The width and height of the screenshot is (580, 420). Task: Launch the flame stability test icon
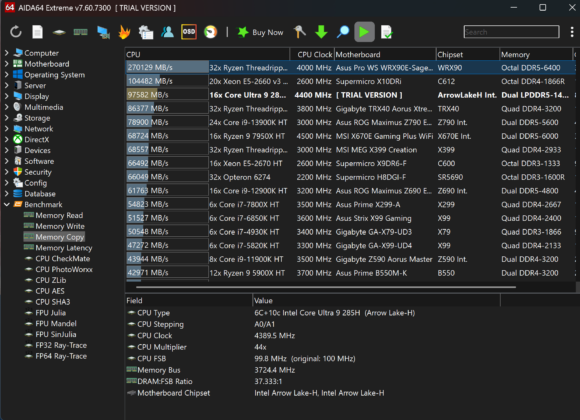124,32
